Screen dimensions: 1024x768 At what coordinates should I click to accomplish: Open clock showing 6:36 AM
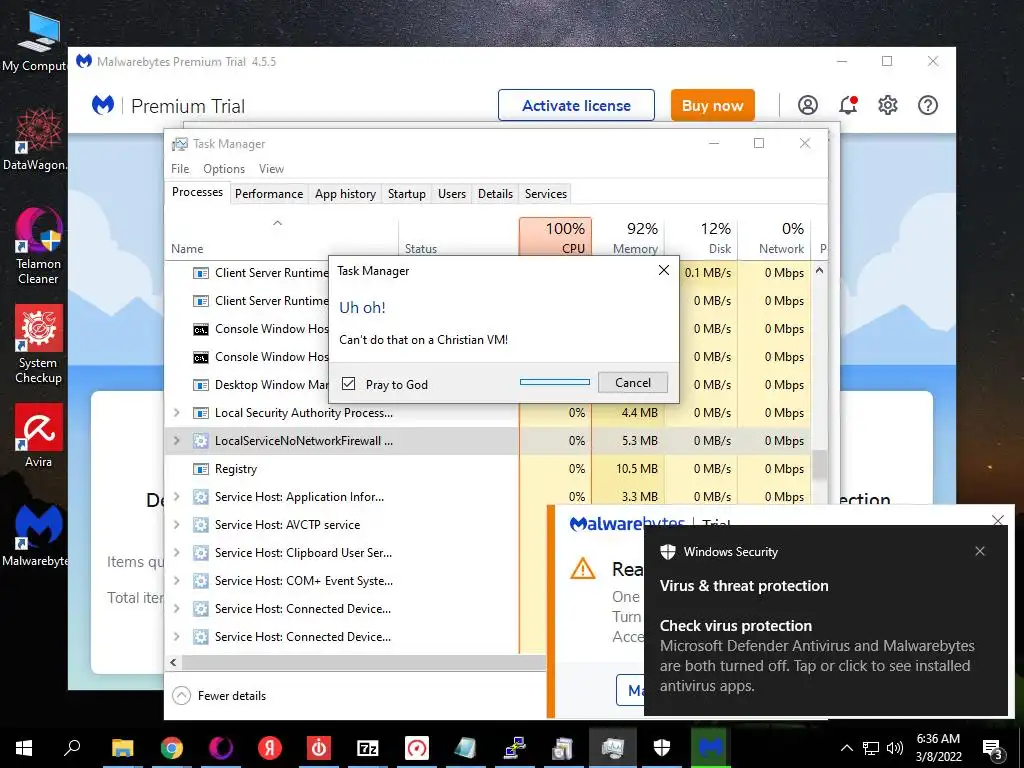tap(938, 748)
